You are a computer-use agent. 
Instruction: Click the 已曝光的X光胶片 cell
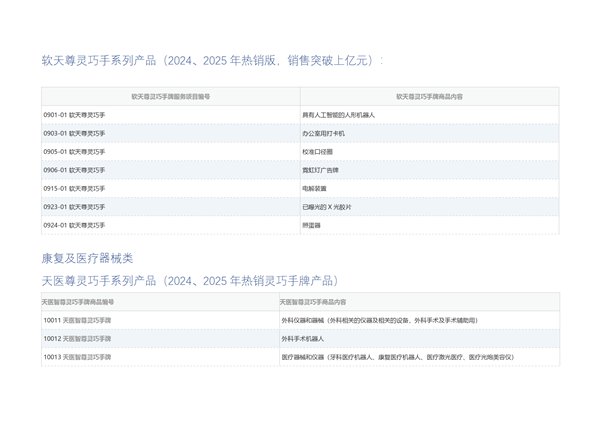pos(327,206)
